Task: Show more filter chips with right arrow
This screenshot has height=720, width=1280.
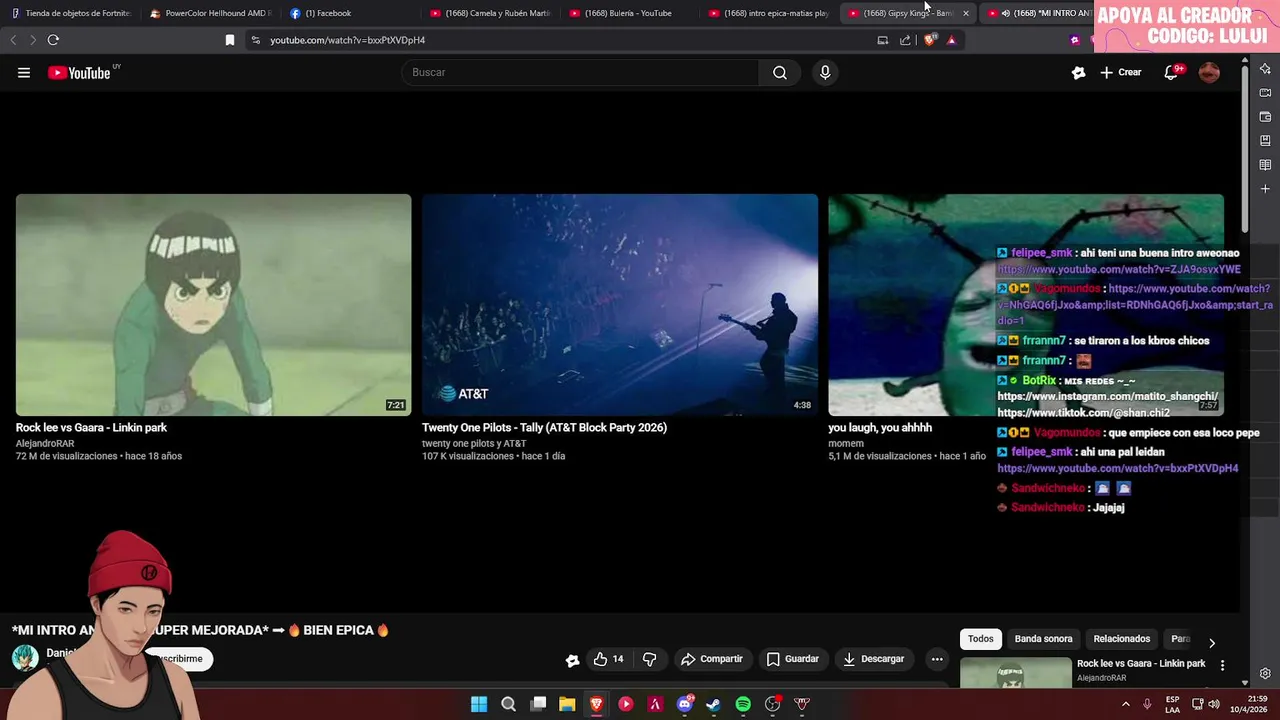Action: (1212, 643)
